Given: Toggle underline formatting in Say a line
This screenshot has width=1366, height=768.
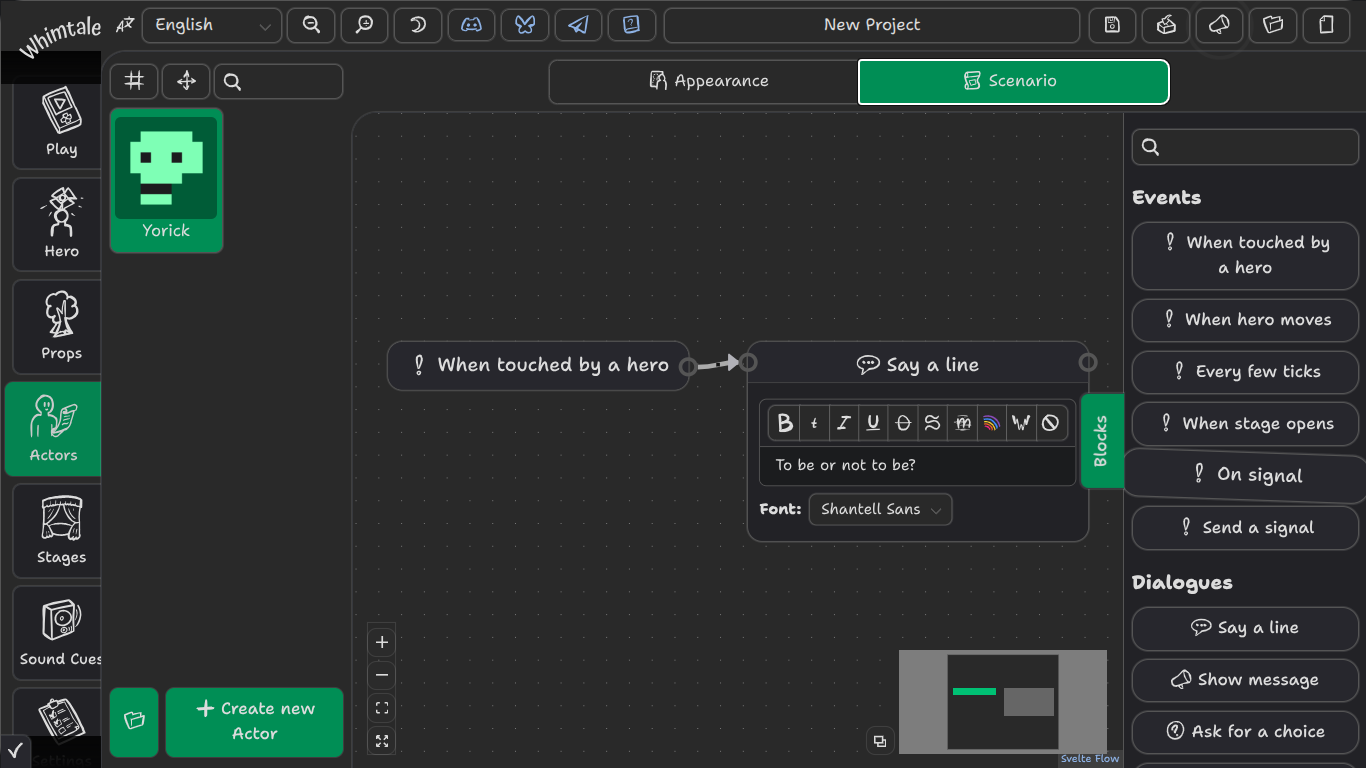Looking at the screenshot, I should [x=873, y=423].
